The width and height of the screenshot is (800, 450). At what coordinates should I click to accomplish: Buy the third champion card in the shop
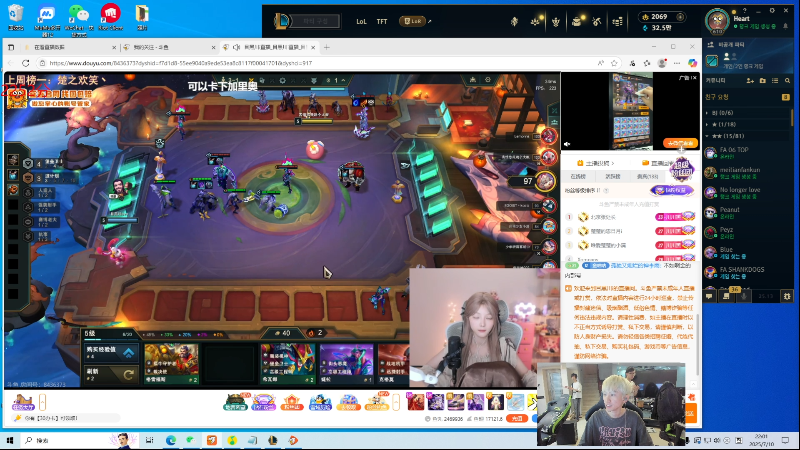pos(288,364)
